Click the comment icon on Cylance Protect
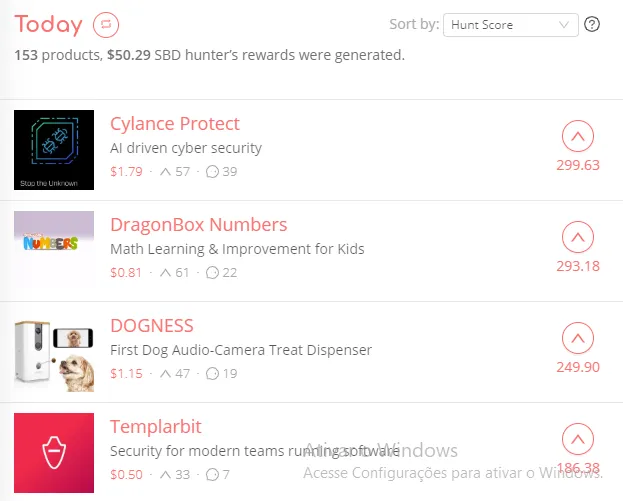The width and height of the screenshot is (623, 501). pyautogui.click(x=212, y=172)
